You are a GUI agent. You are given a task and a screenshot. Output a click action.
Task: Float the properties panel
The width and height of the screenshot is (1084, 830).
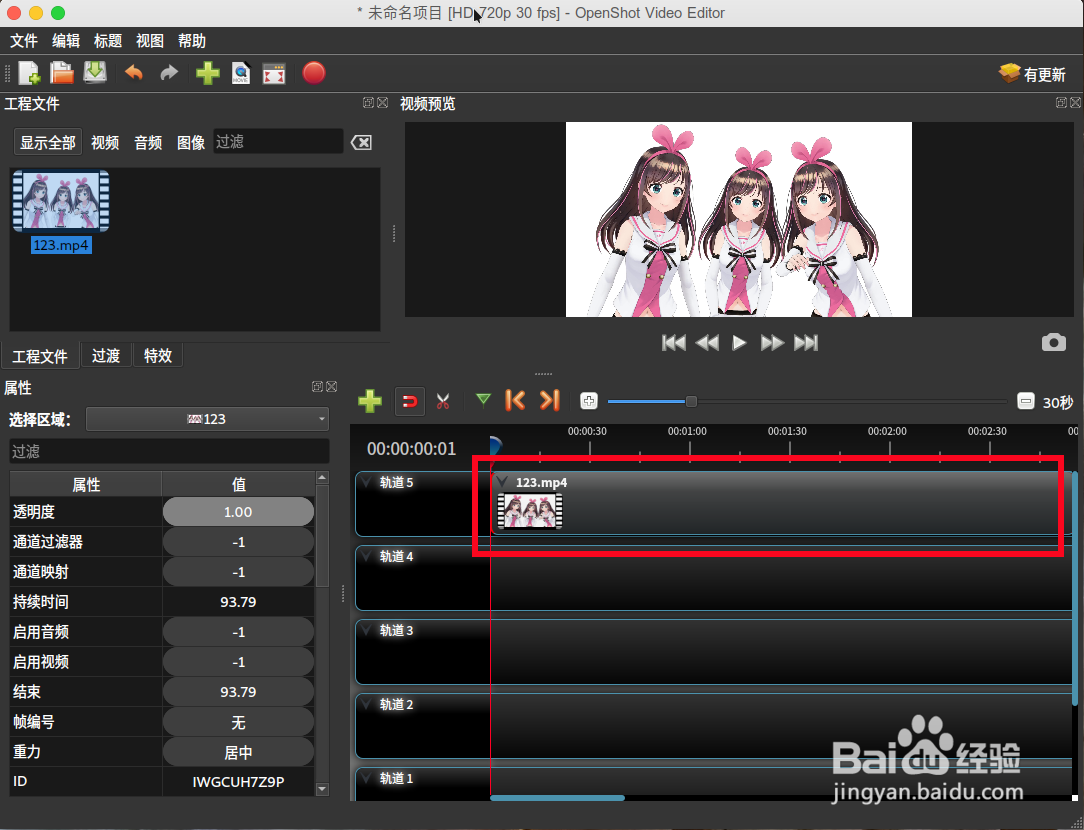317,386
